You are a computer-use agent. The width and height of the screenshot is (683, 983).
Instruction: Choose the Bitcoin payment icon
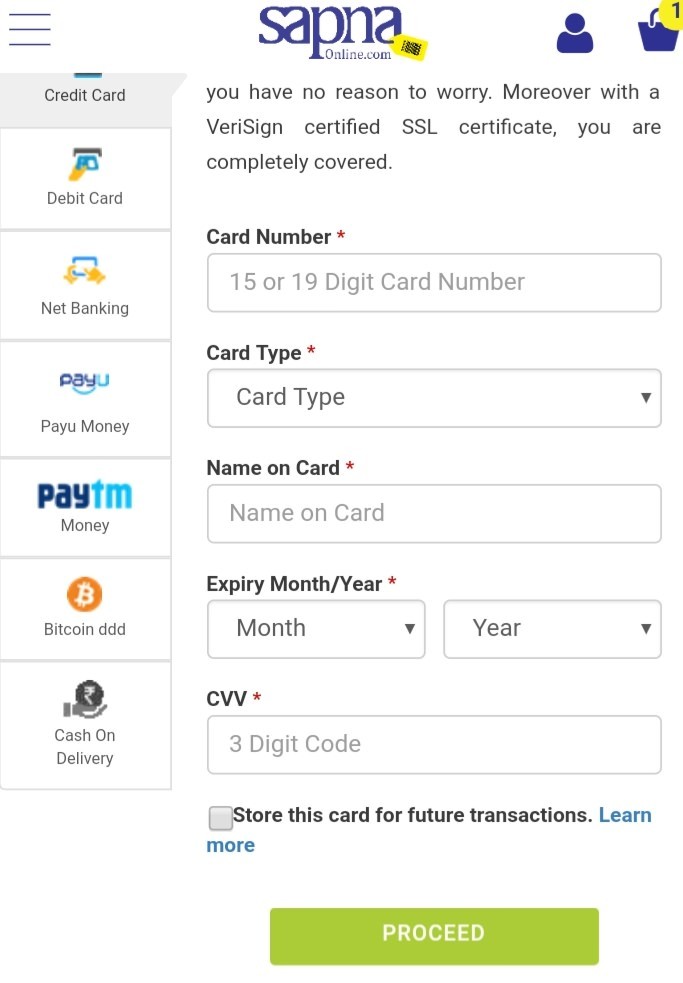click(x=85, y=595)
